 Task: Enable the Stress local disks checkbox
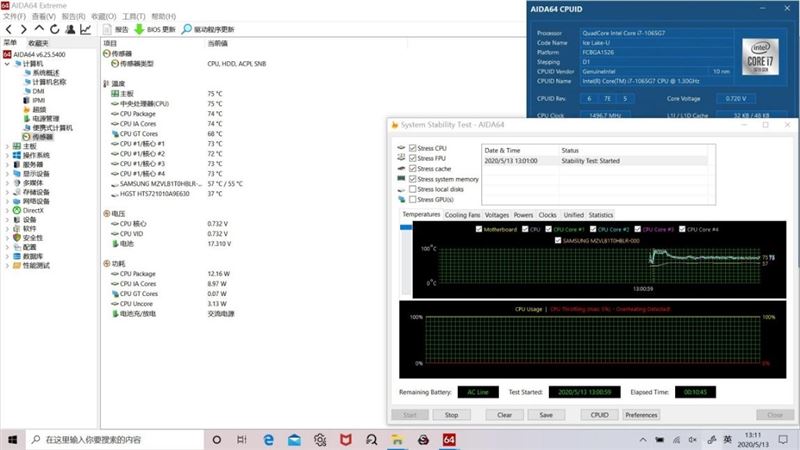(413, 189)
